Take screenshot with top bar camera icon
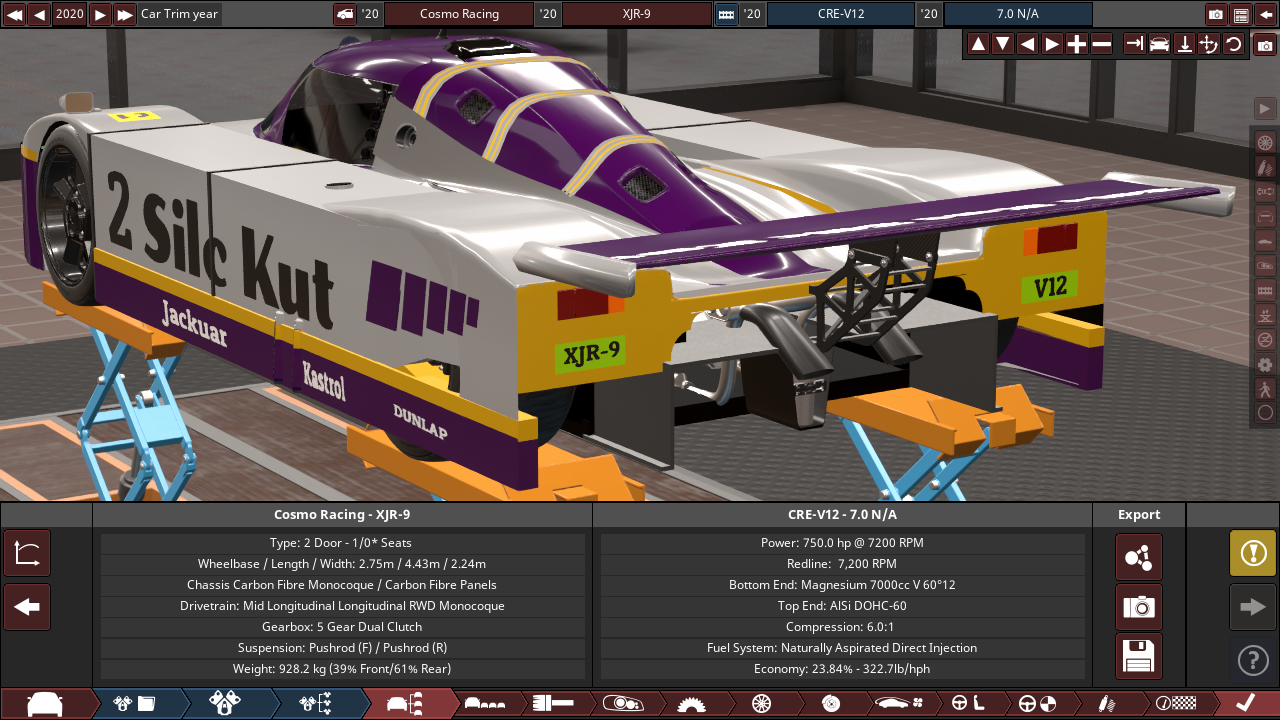 (1216, 14)
